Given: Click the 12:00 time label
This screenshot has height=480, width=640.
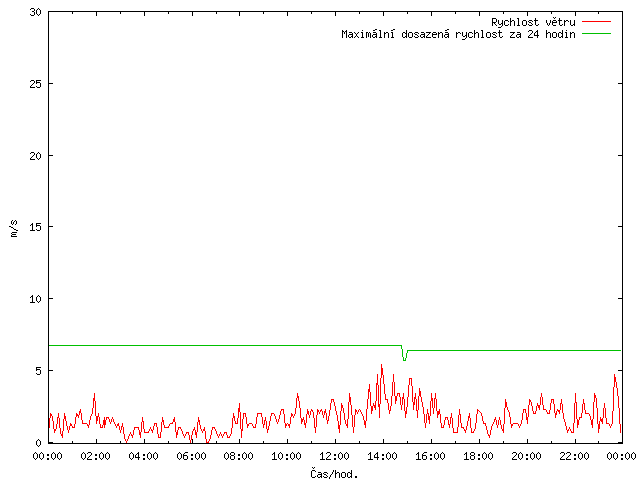Looking at the screenshot, I should click(334, 456).
